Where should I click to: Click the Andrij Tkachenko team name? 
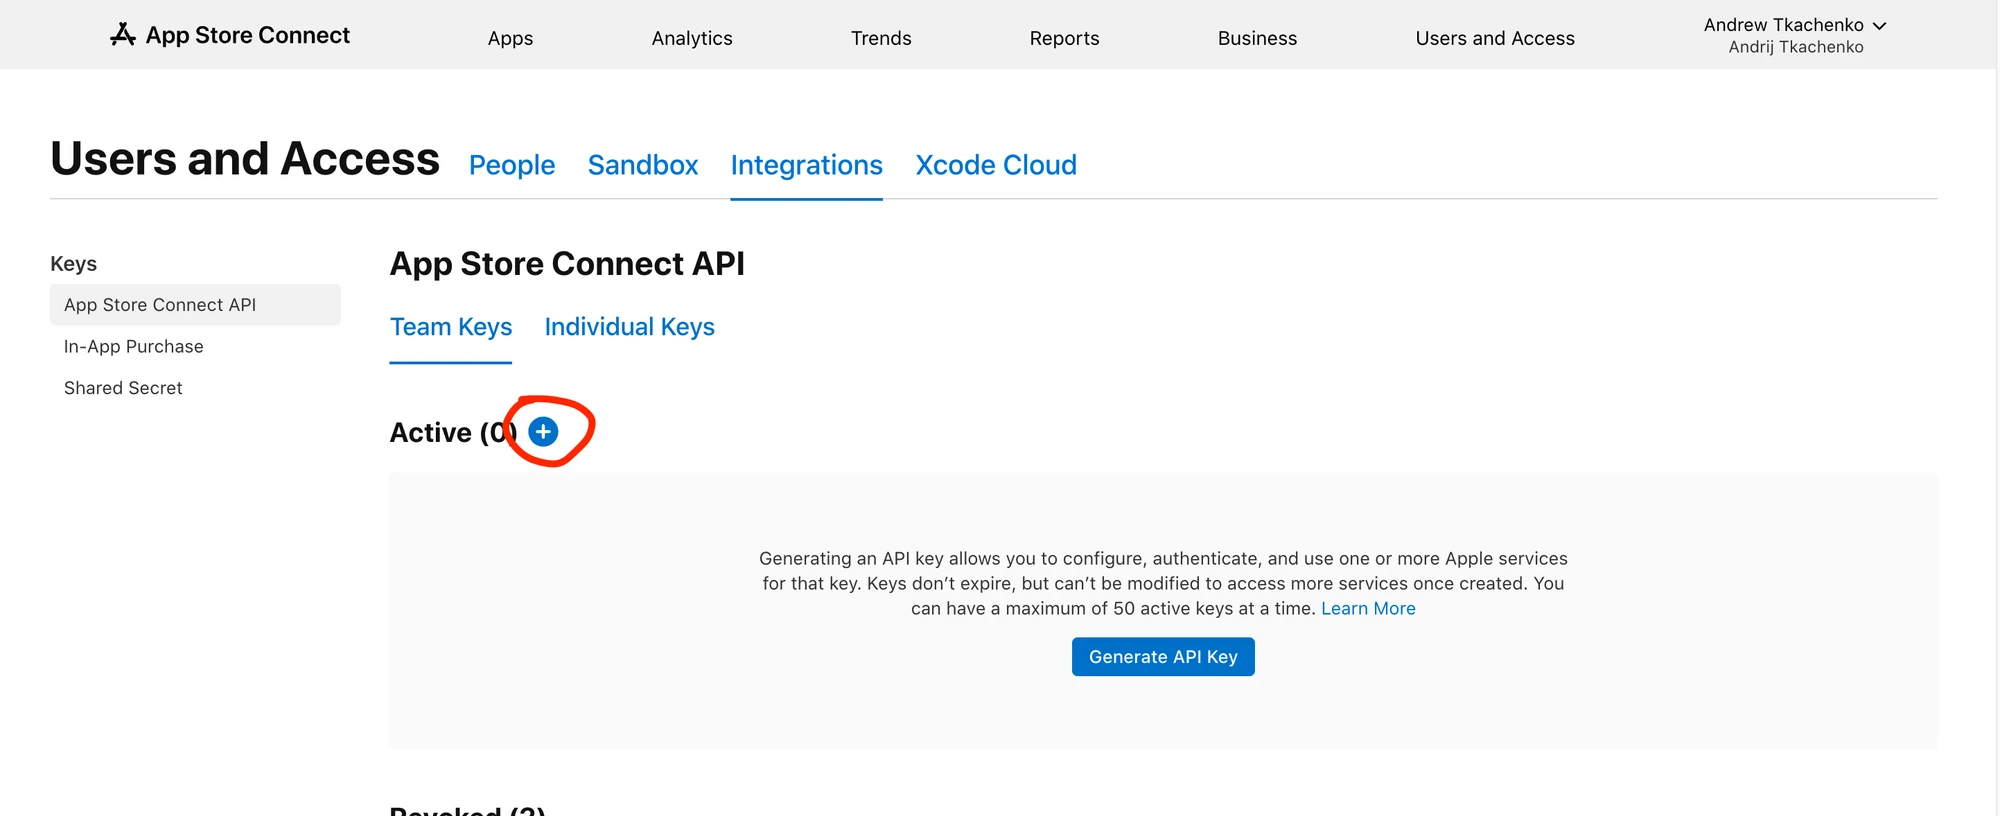1796,47
